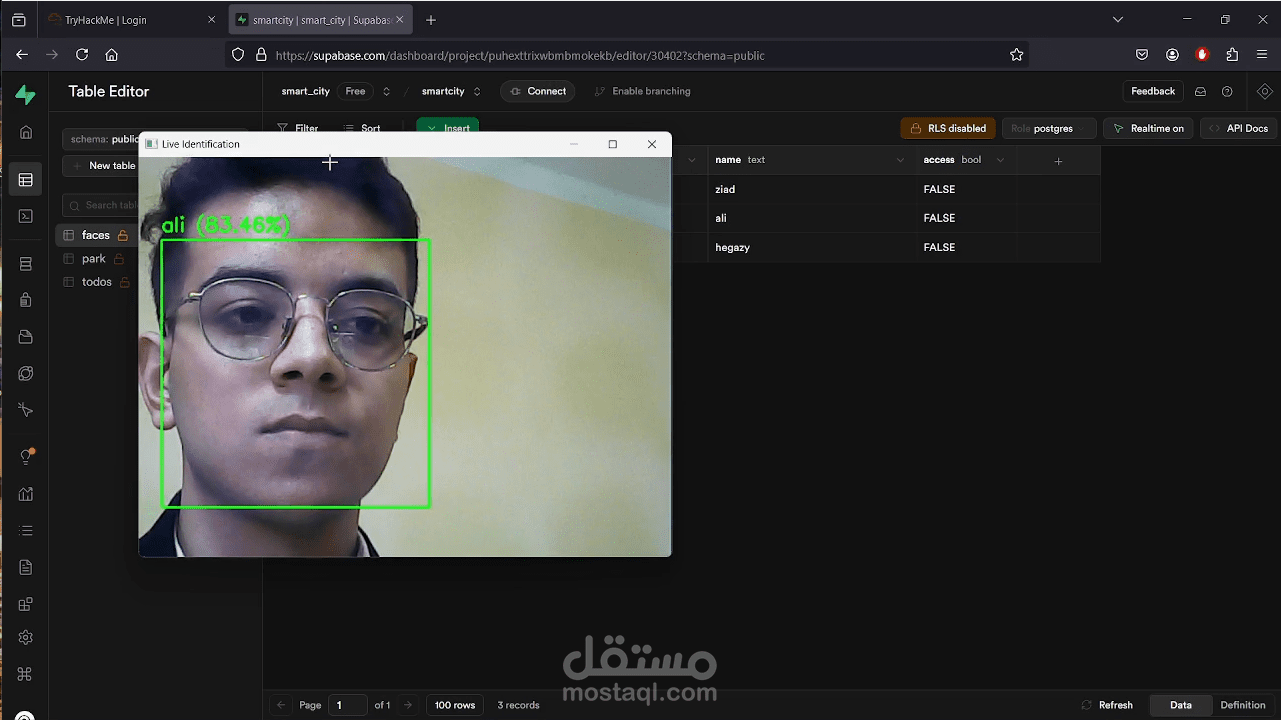Switch to the Definition view tab

click(x=1243, y=705)
